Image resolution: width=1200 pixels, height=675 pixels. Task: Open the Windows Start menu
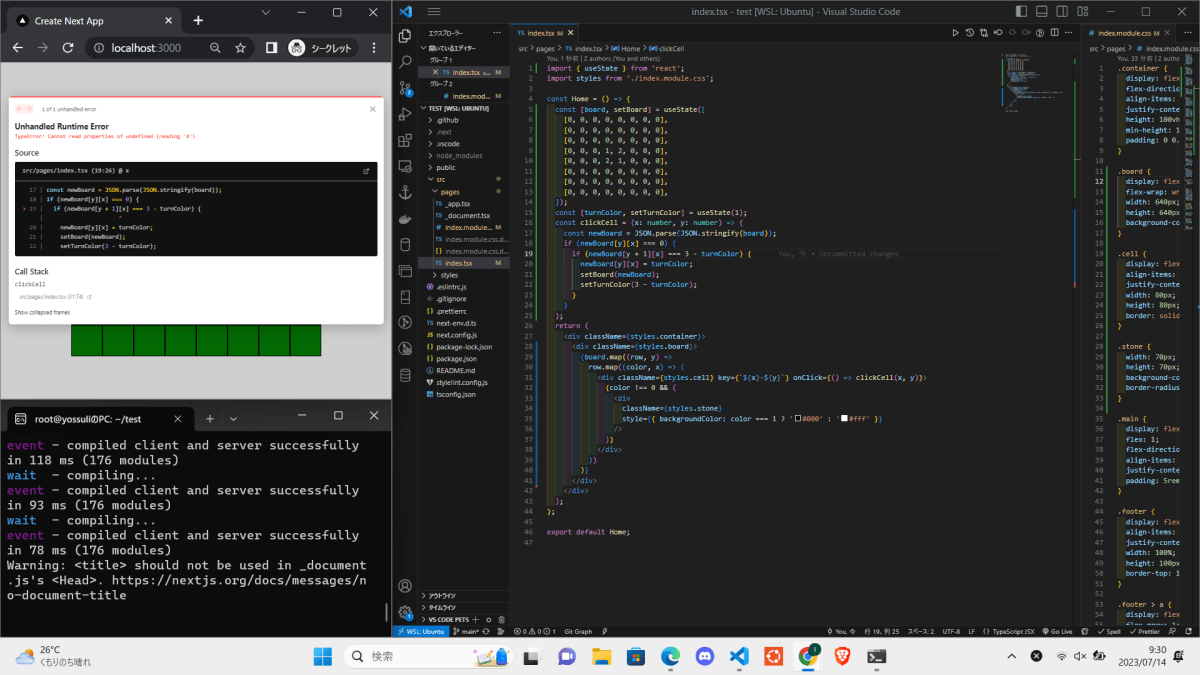coord(323,656)
